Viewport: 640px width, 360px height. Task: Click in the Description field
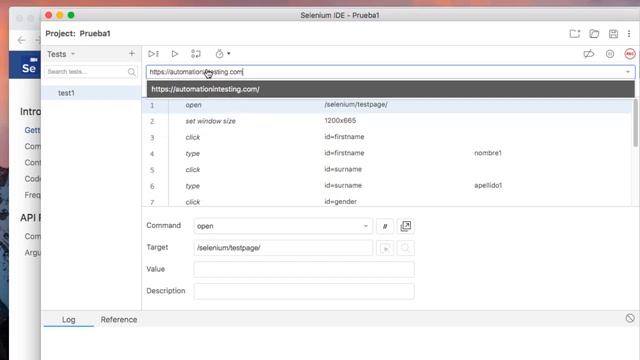pyautogui.click(x=304, y=291)
